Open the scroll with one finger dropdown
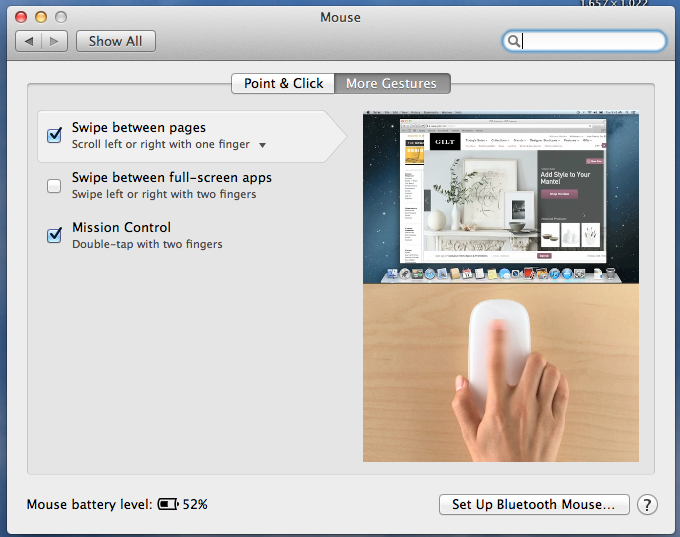 (x=262, y=145)
